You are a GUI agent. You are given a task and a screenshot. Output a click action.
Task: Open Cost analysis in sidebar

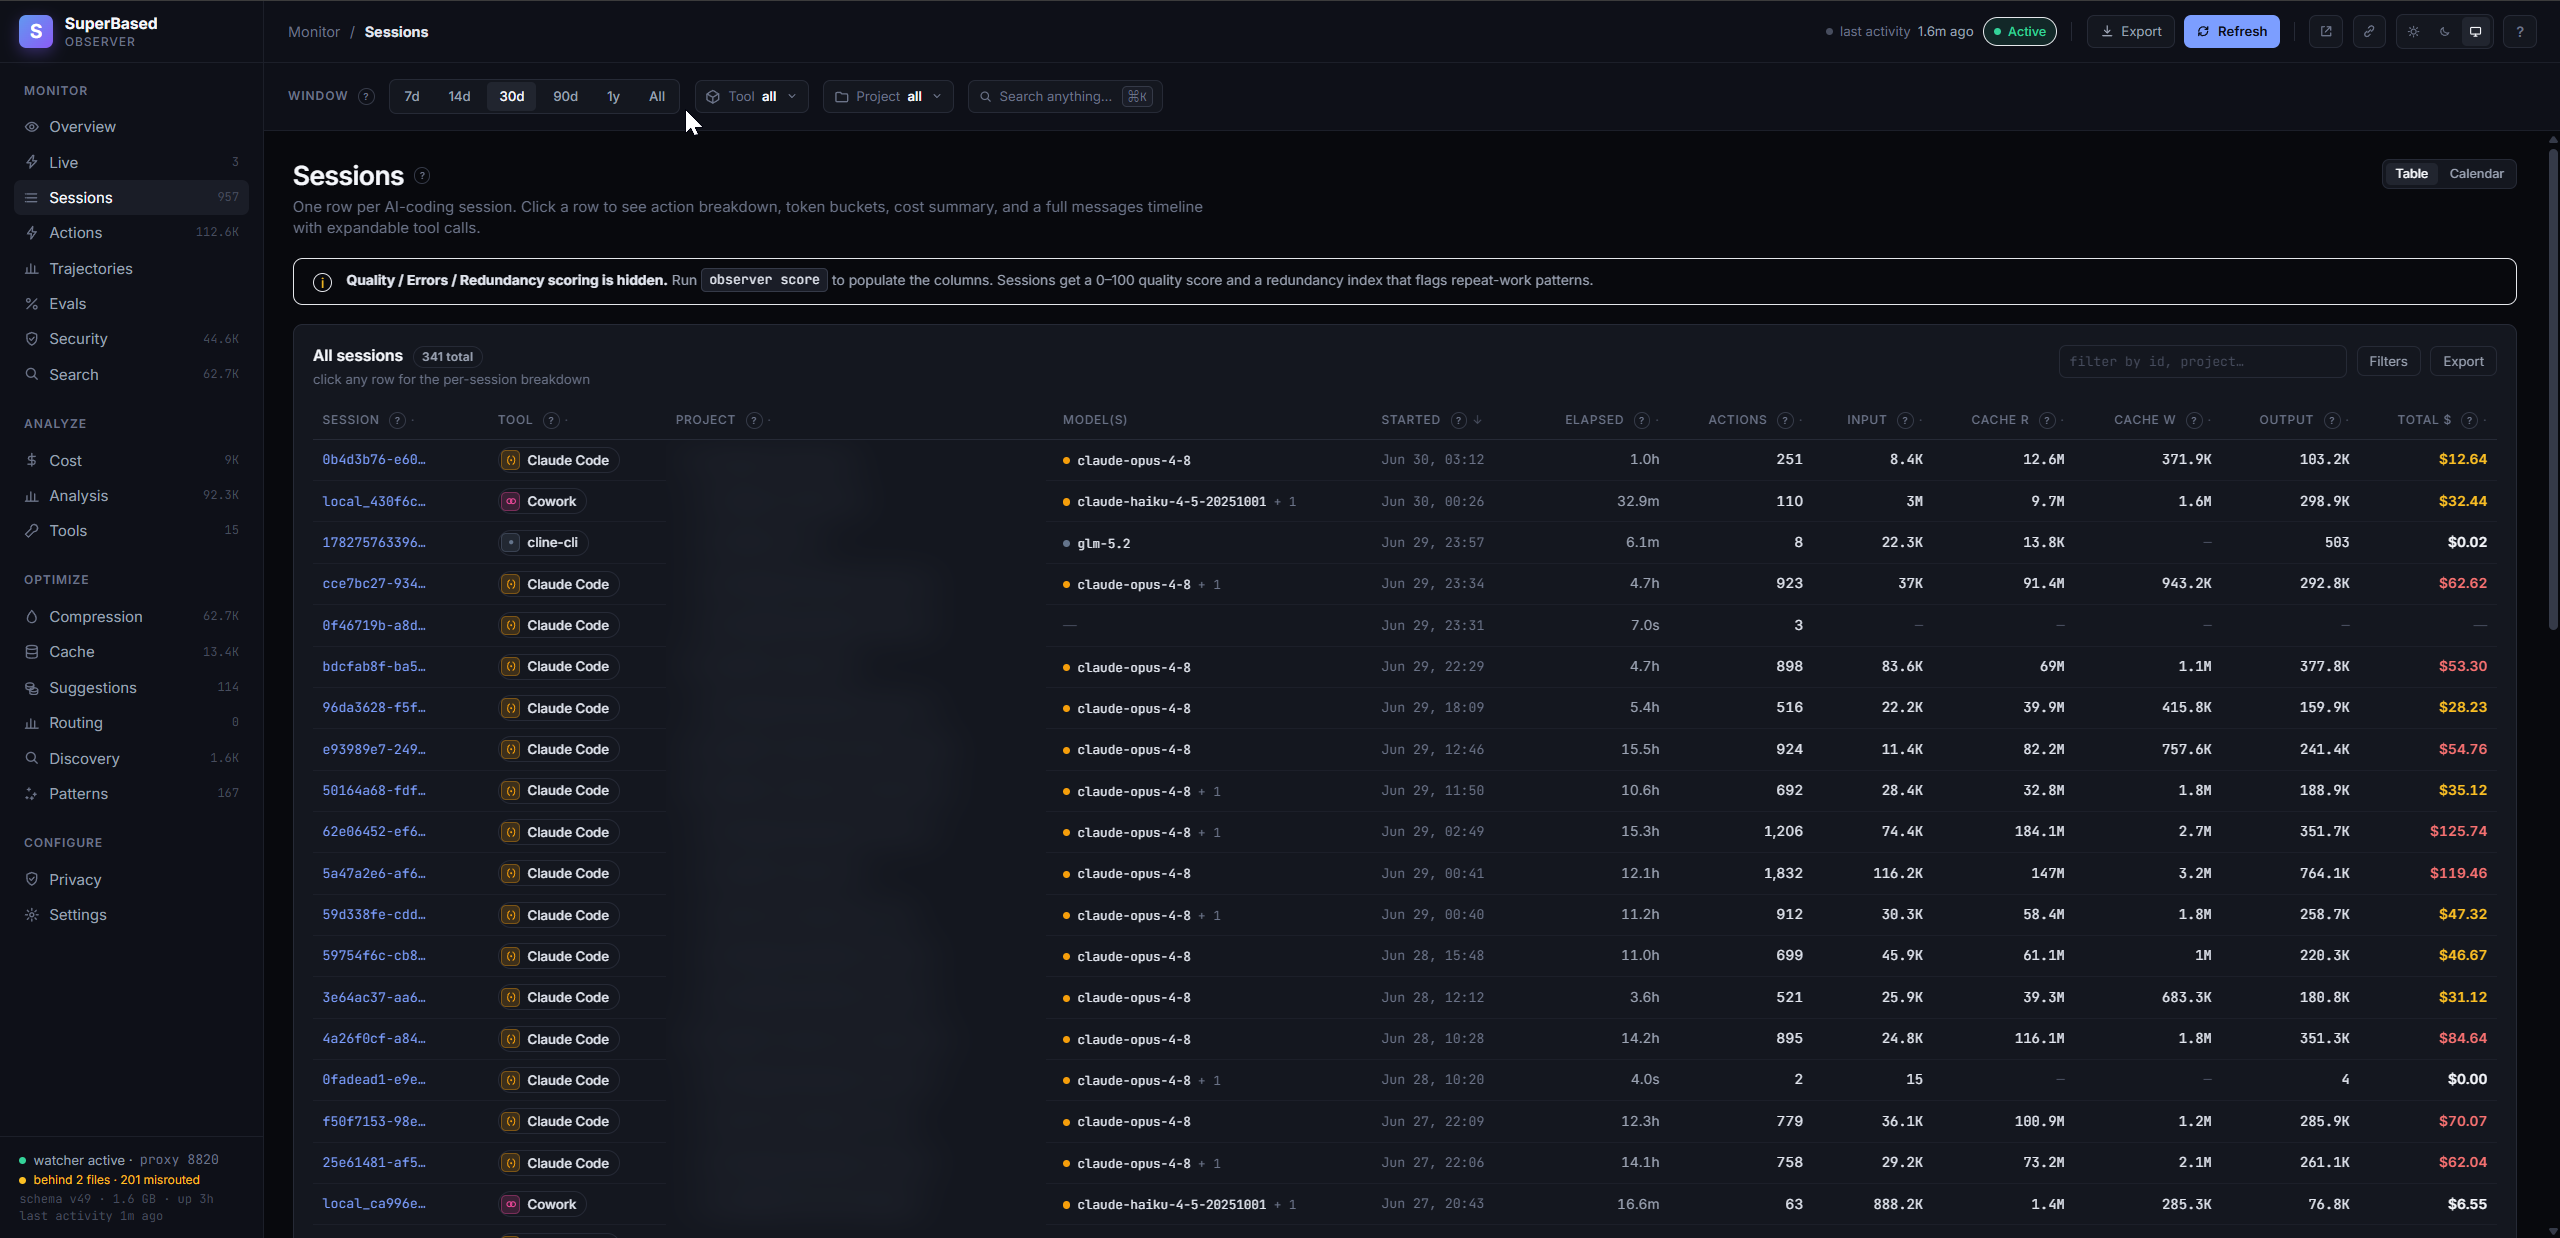(x=131, y=461)
